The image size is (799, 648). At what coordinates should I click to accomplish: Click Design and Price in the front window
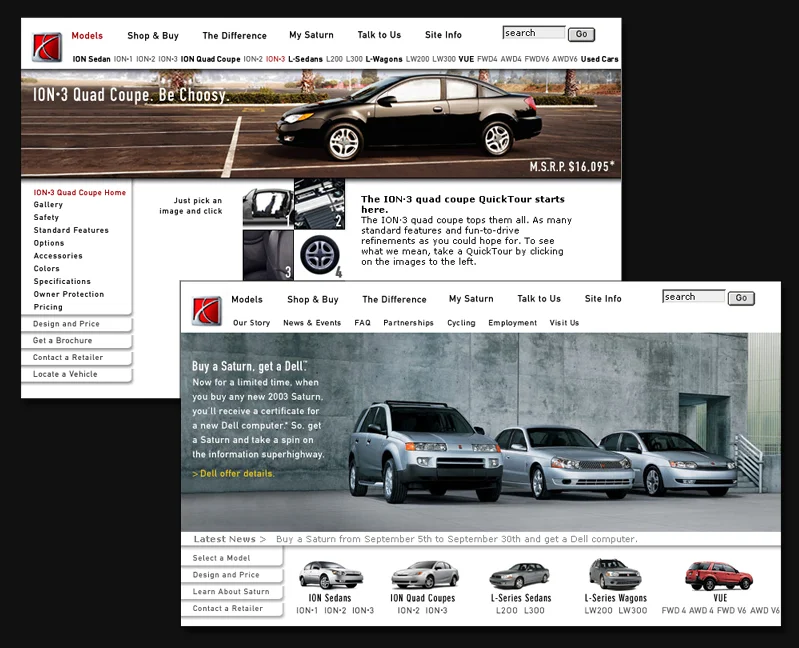coord(232,575)
